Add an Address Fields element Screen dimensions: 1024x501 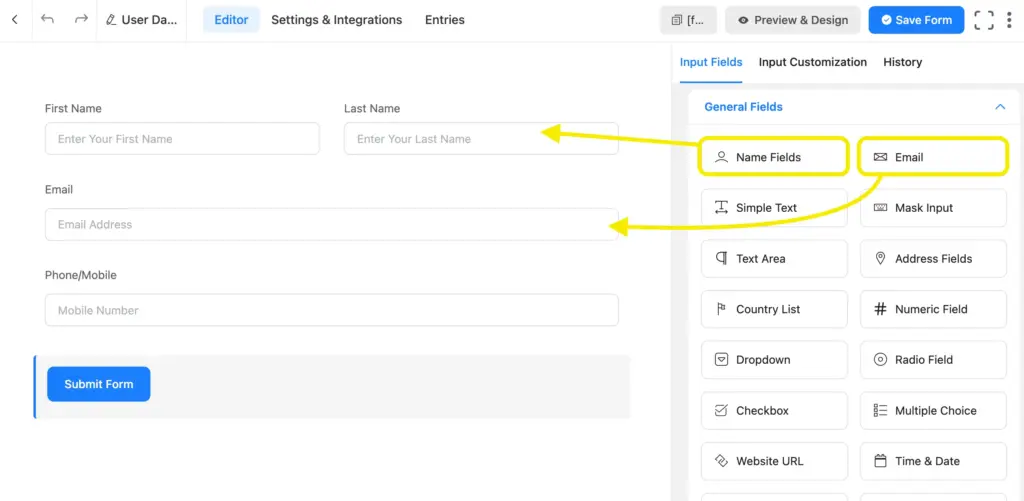click(933, 259)
